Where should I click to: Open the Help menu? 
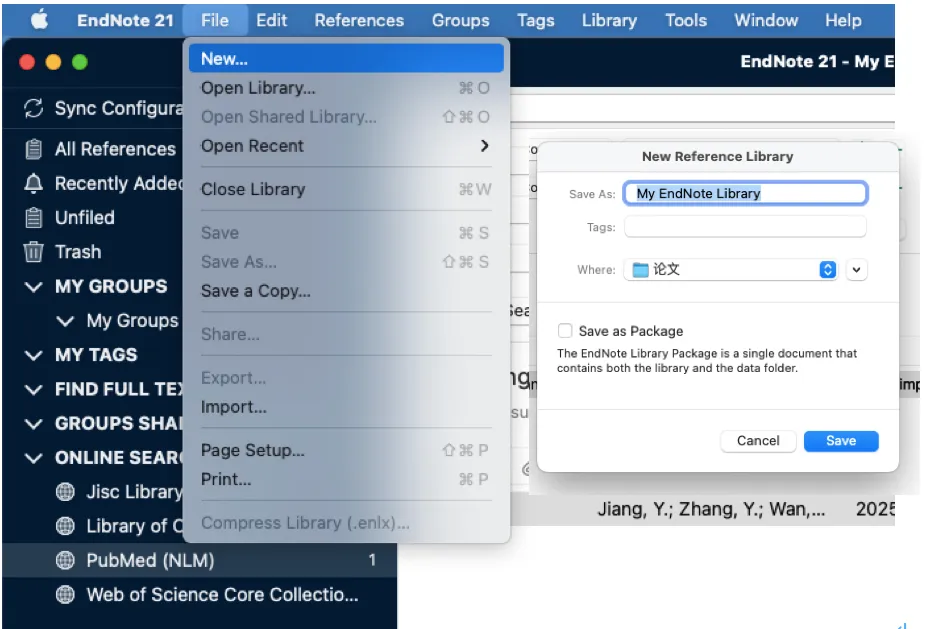click(843, 20)
